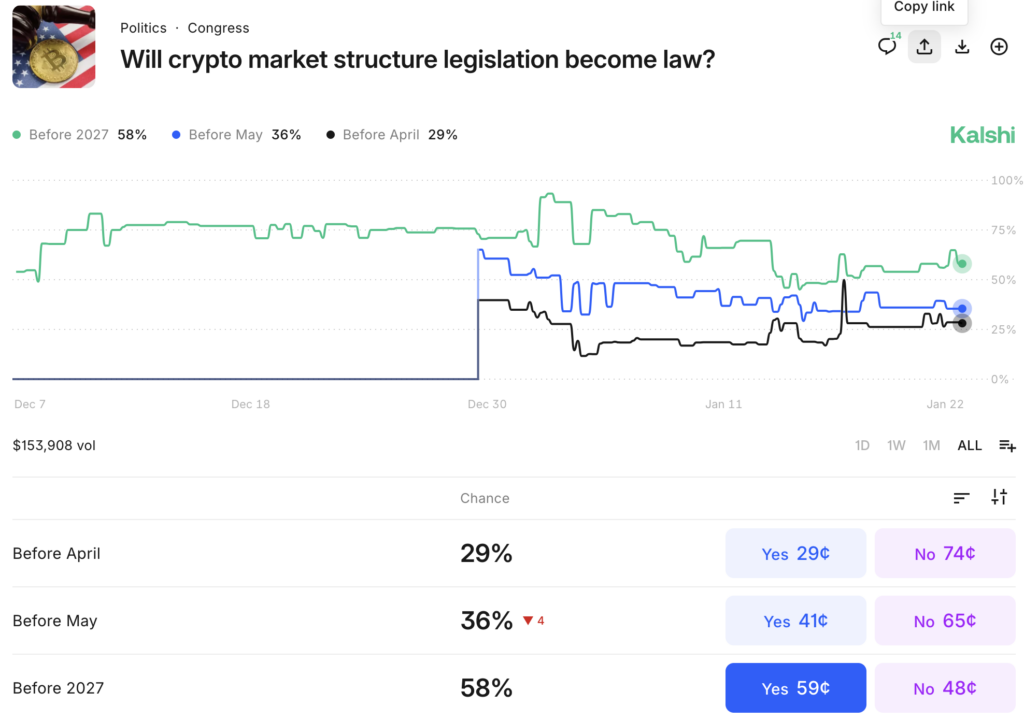Click the list filter icon
The height and width of the screenshot is (721, 1024).
pyautogui.click(x=961, y=497)
